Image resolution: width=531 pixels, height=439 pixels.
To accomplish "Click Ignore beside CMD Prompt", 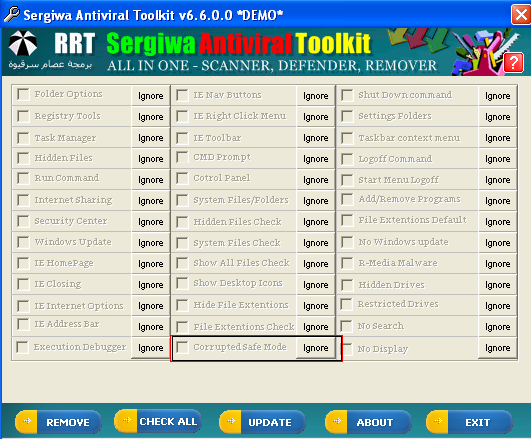I will click(x=315, y=159).
